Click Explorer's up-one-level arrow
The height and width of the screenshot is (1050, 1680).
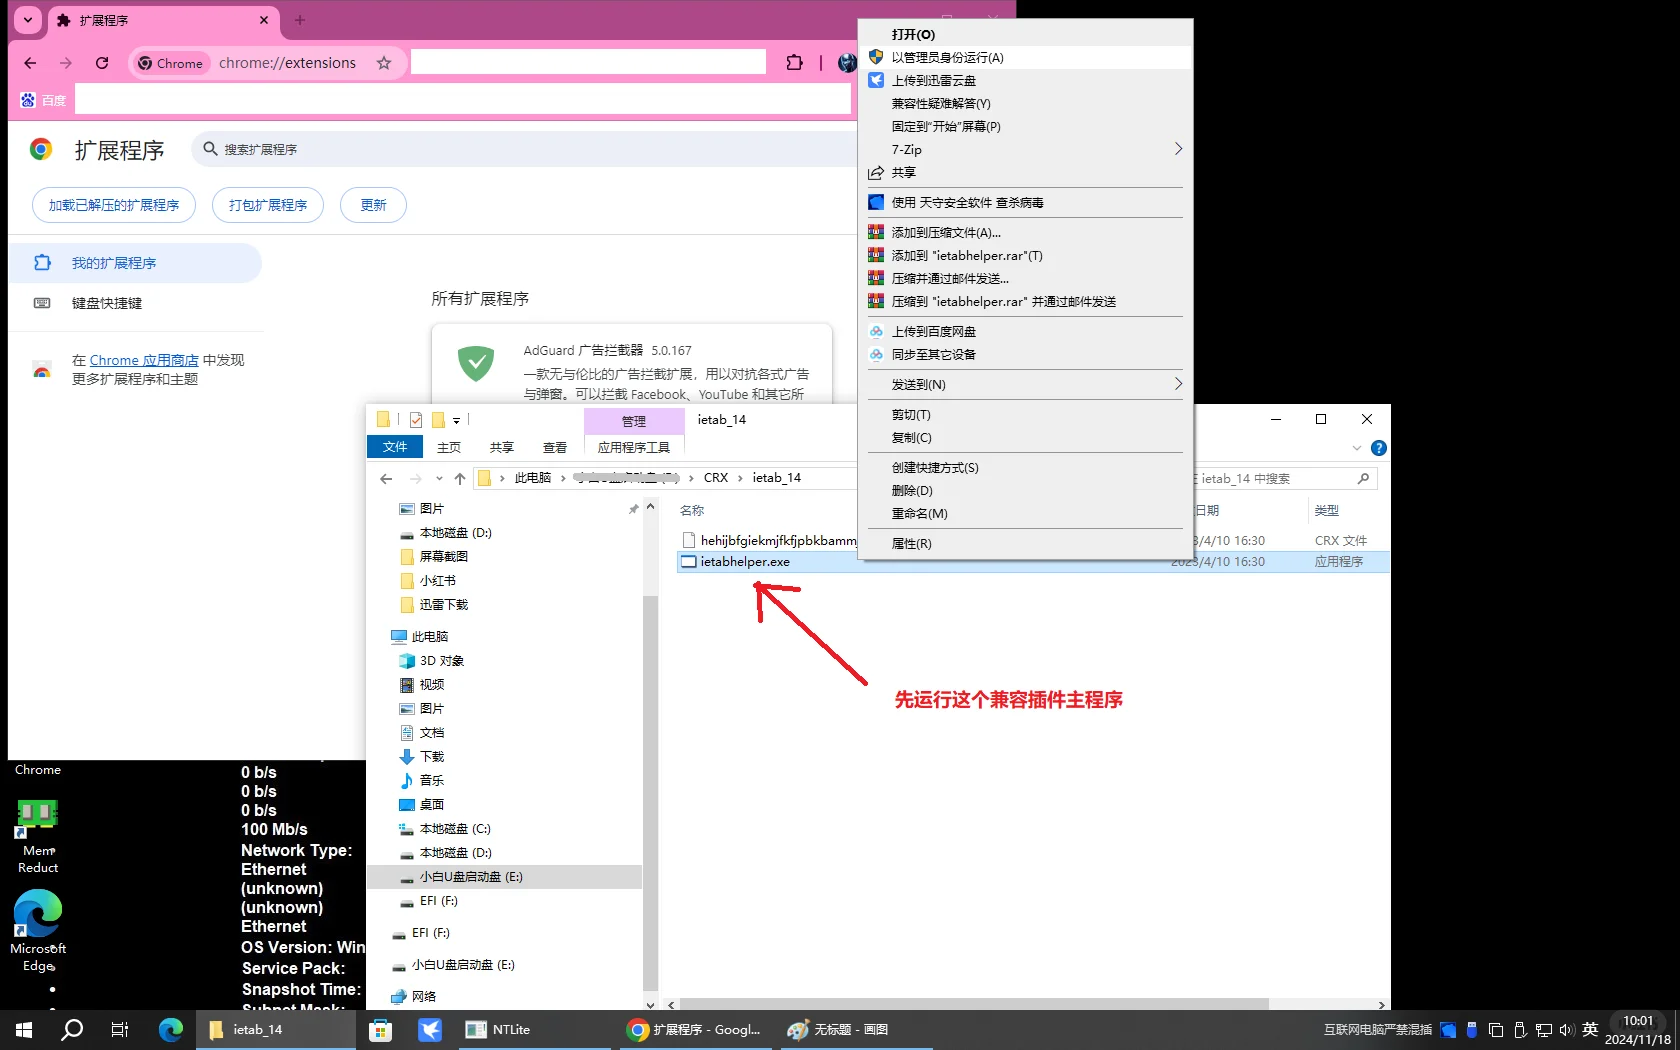(460, 479)
